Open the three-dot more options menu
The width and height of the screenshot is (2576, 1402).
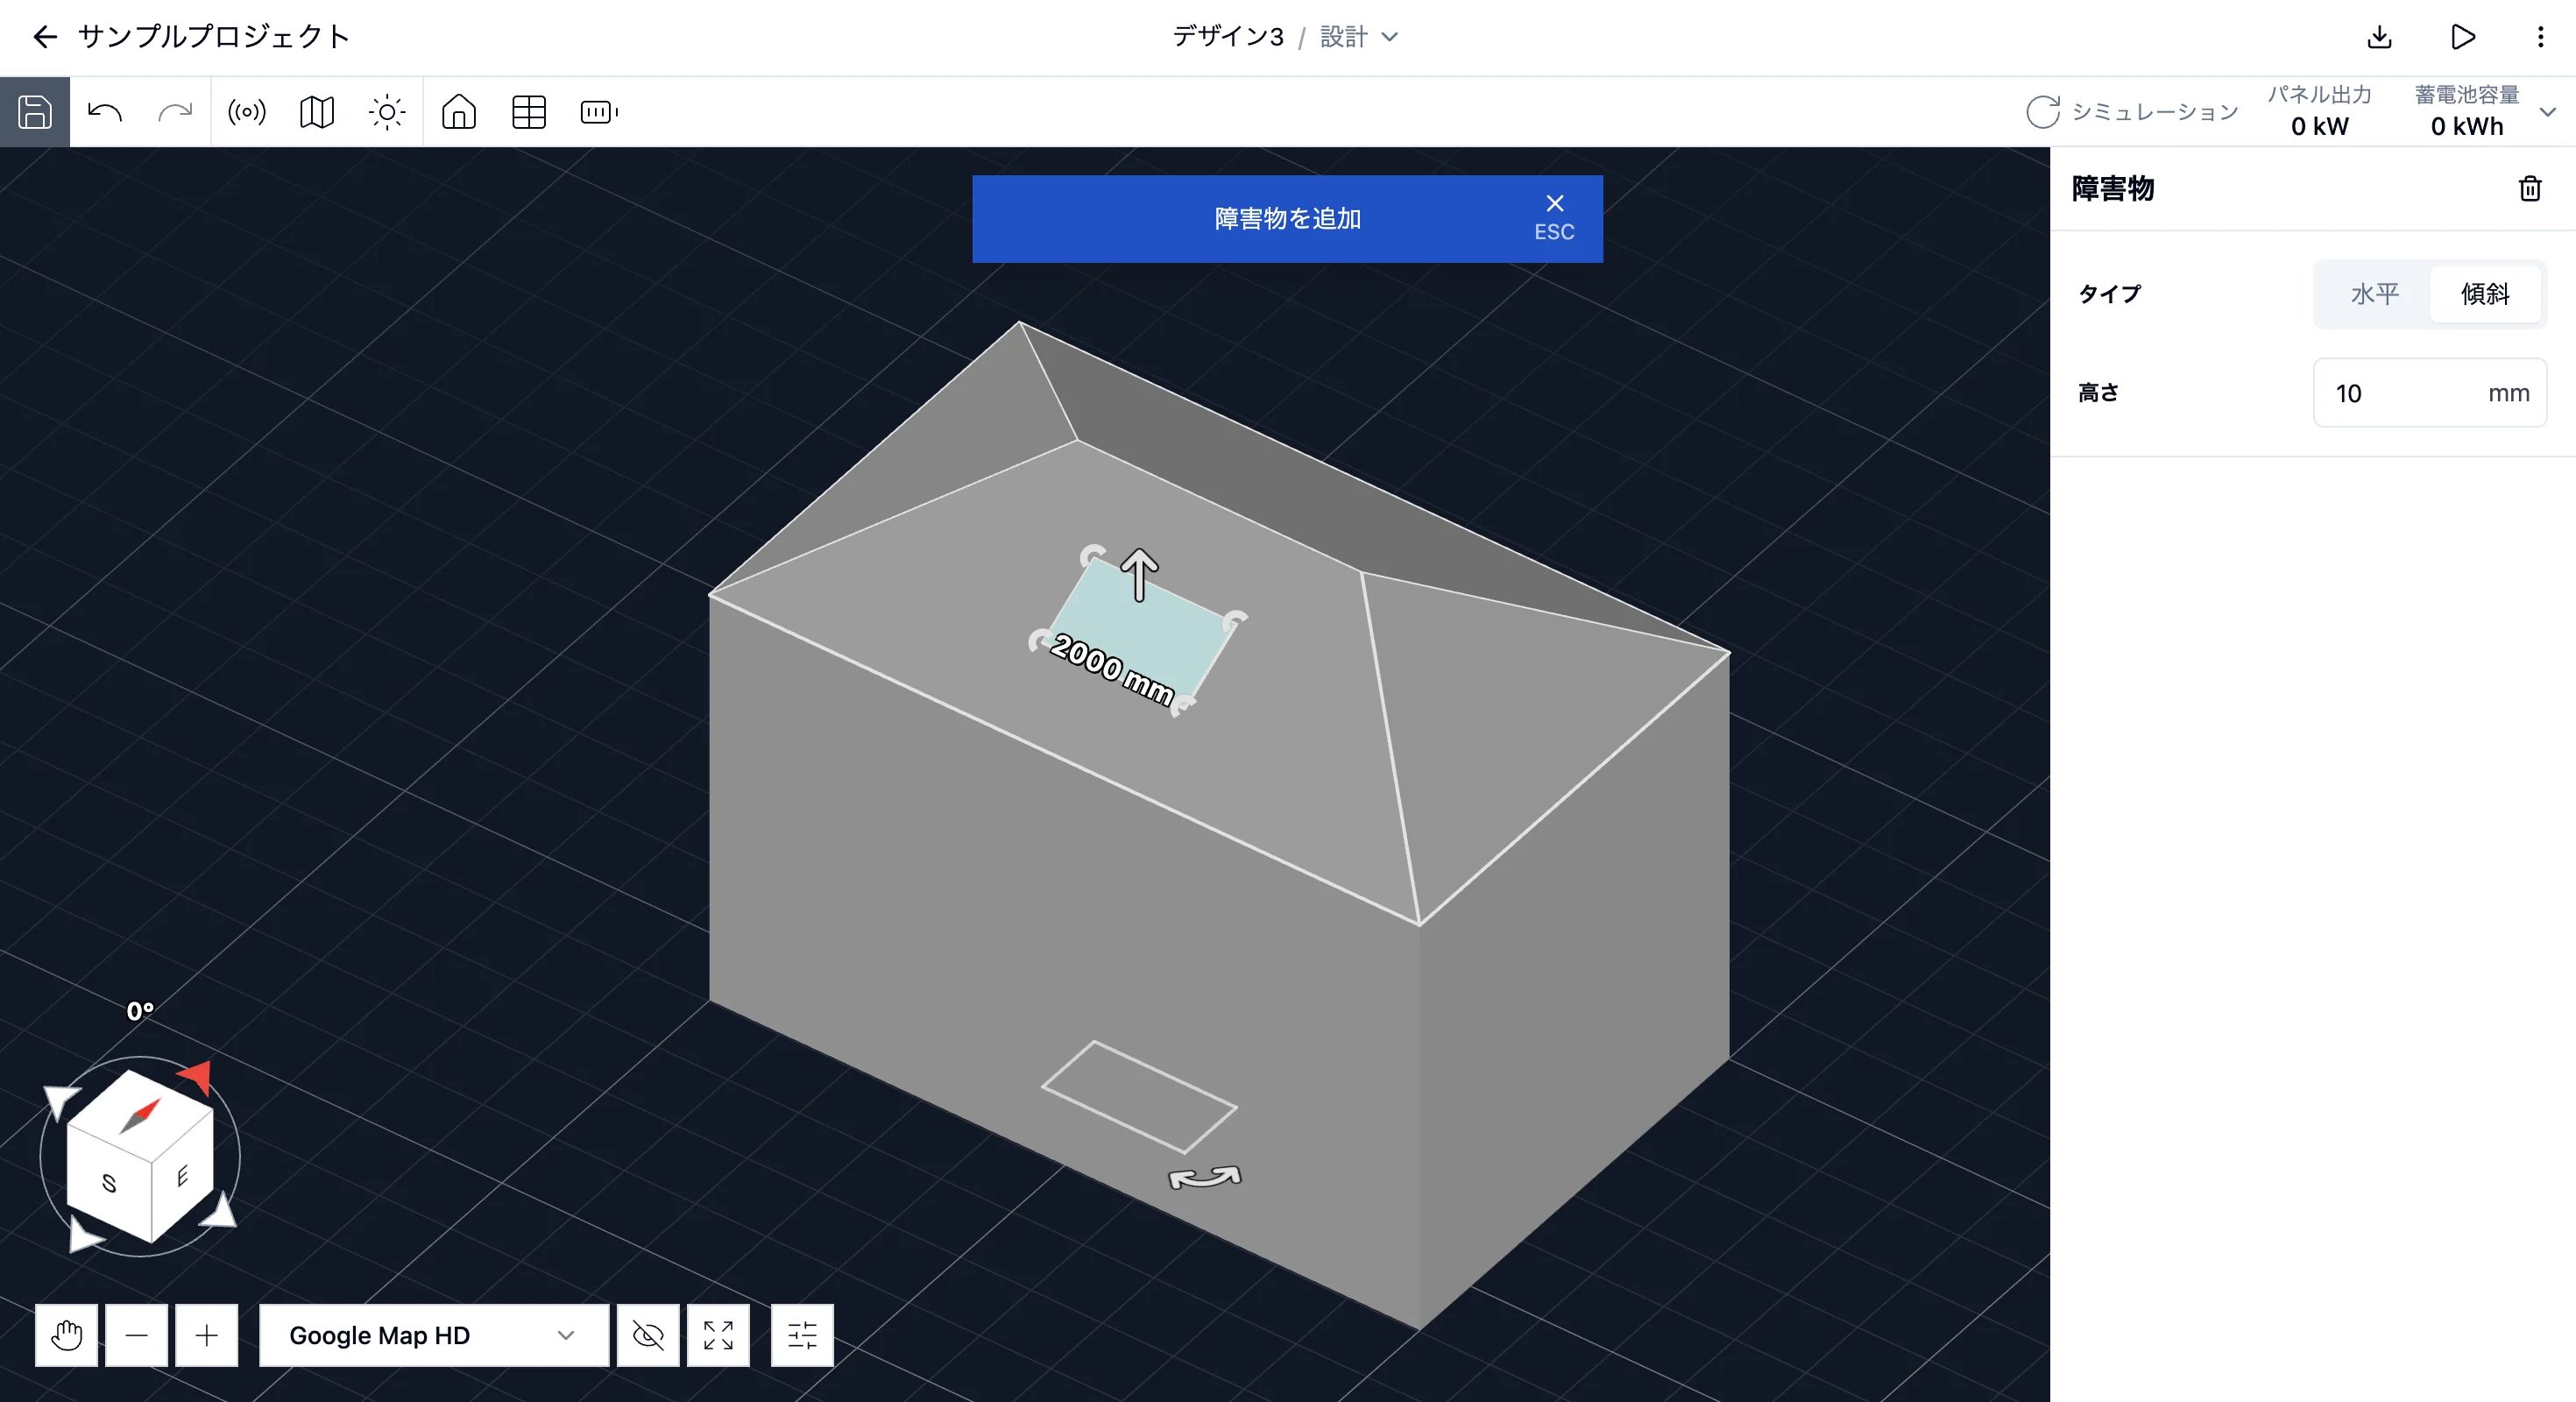pos(2541,37)
